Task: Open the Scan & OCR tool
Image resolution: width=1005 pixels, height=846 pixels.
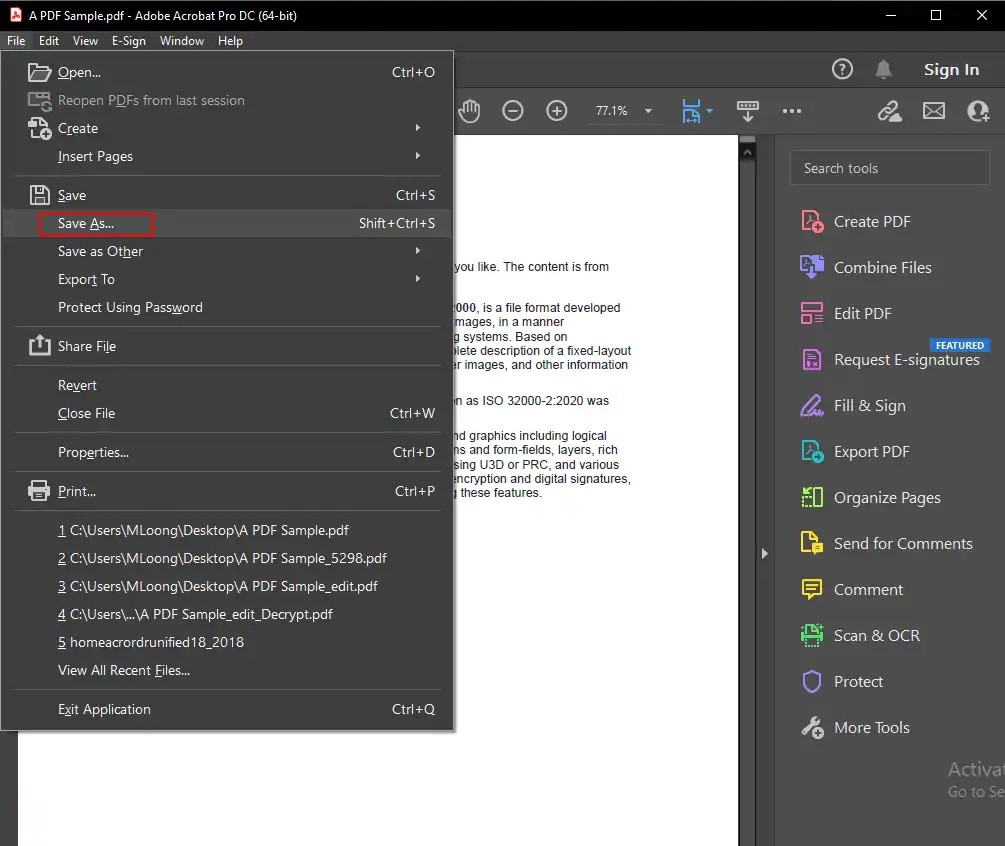Action: pyautogui.click(x=860, y=636)
